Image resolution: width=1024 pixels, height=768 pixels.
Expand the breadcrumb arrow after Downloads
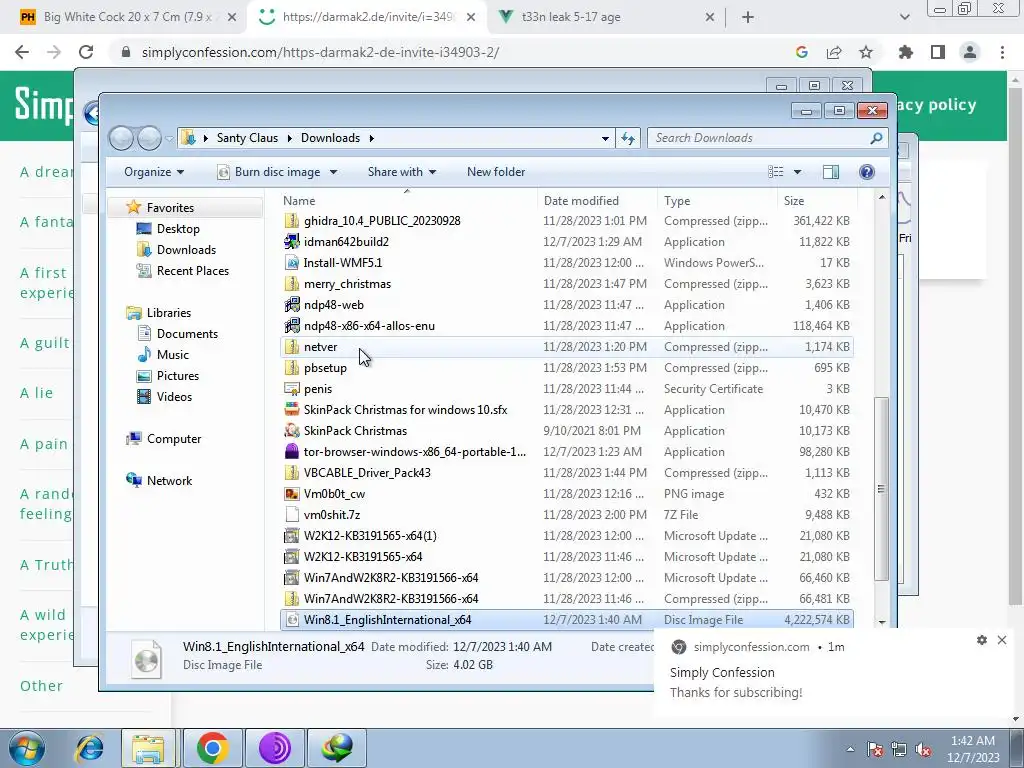(372, 138)
